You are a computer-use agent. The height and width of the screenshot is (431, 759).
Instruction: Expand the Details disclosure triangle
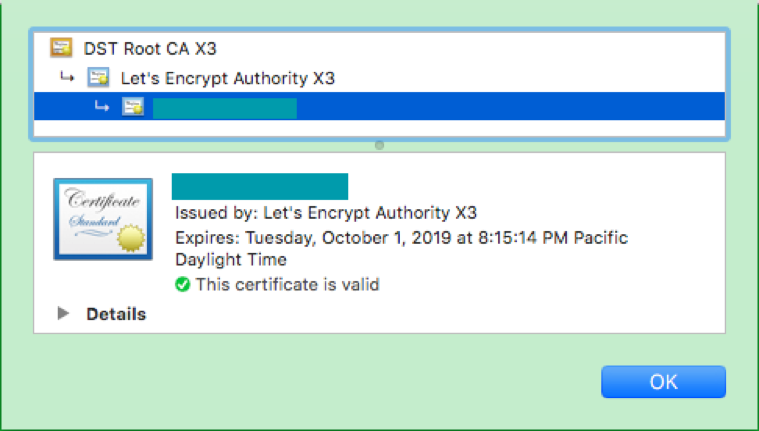coord(63,313)
